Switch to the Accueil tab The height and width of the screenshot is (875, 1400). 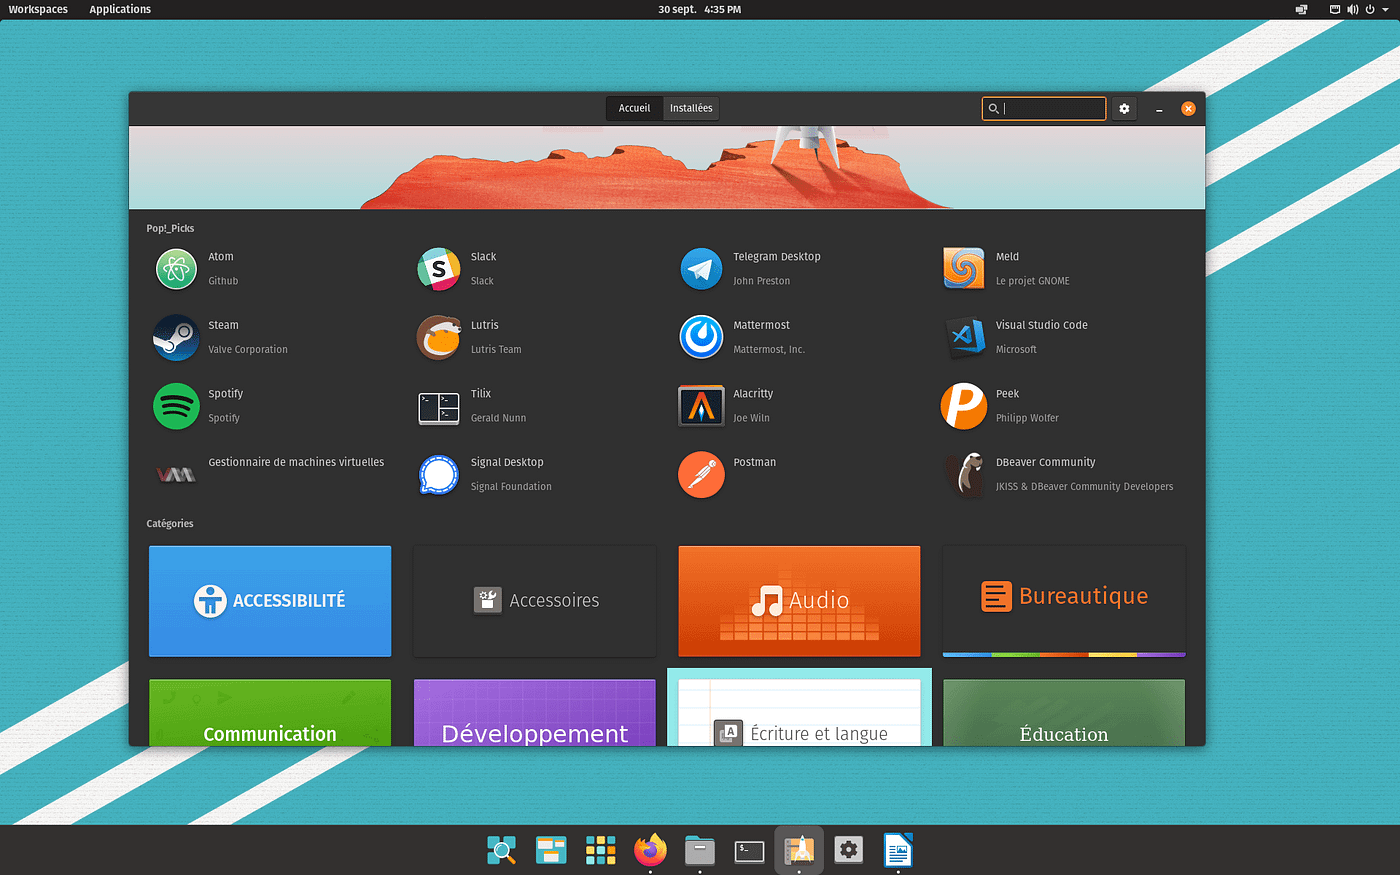[x=634, y=108]
